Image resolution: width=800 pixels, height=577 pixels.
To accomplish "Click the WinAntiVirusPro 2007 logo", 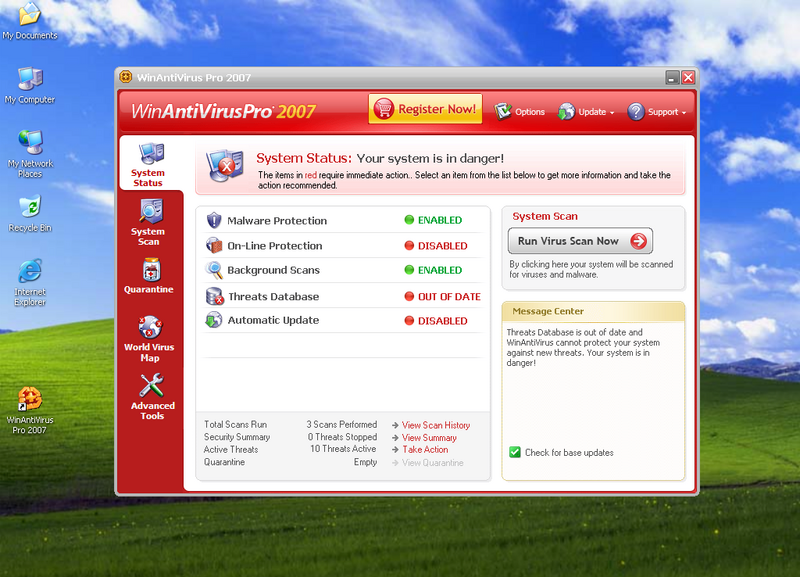I will [223, 111].
